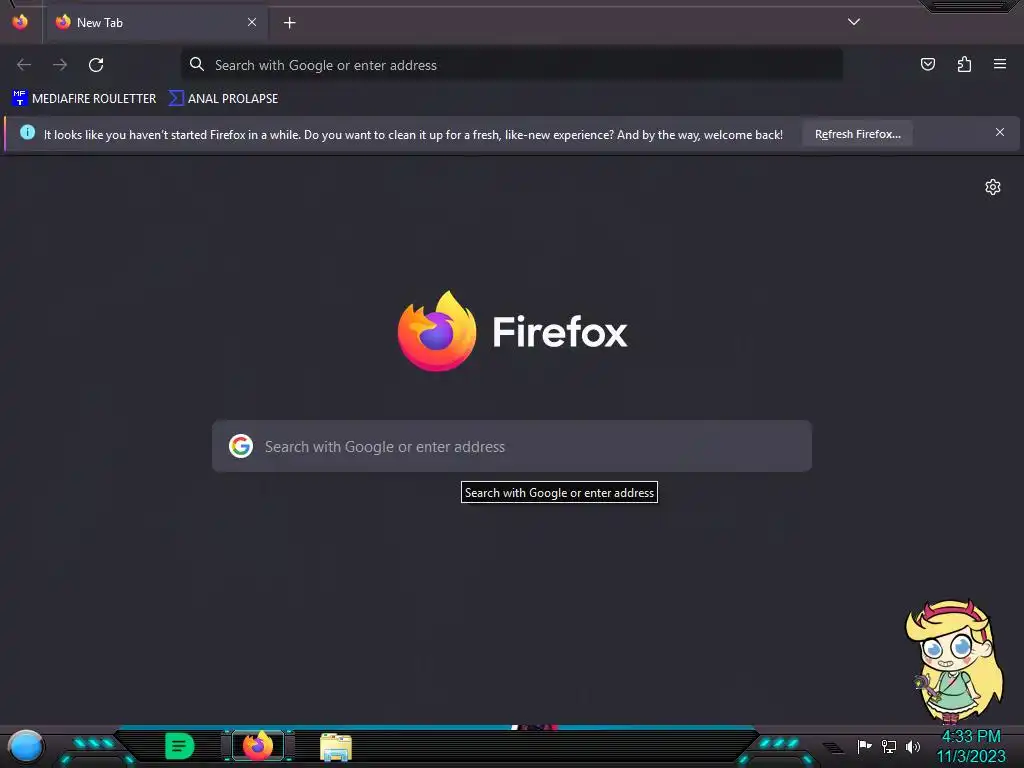Open the network tray icon
The width and height of the screenshot is (1024, 768).
pyautogui.click(x=889, y=746)
